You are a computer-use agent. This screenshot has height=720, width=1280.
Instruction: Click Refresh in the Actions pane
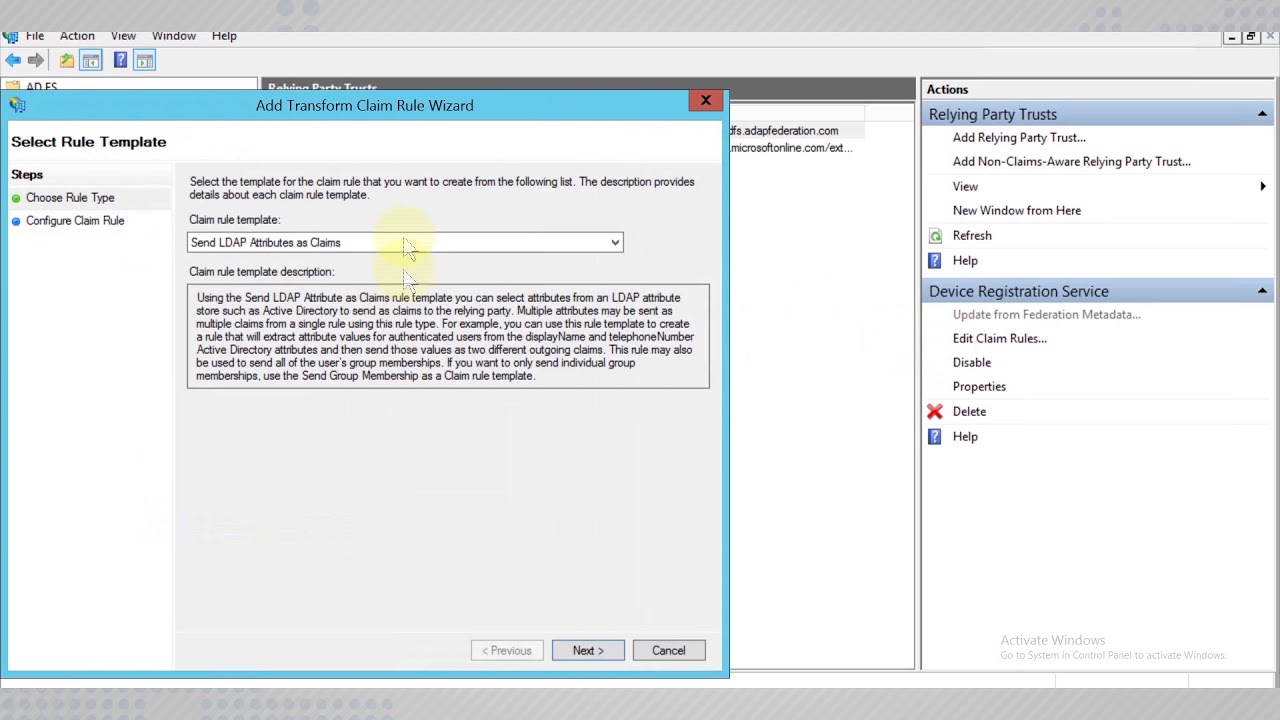(x=971, y=236)
